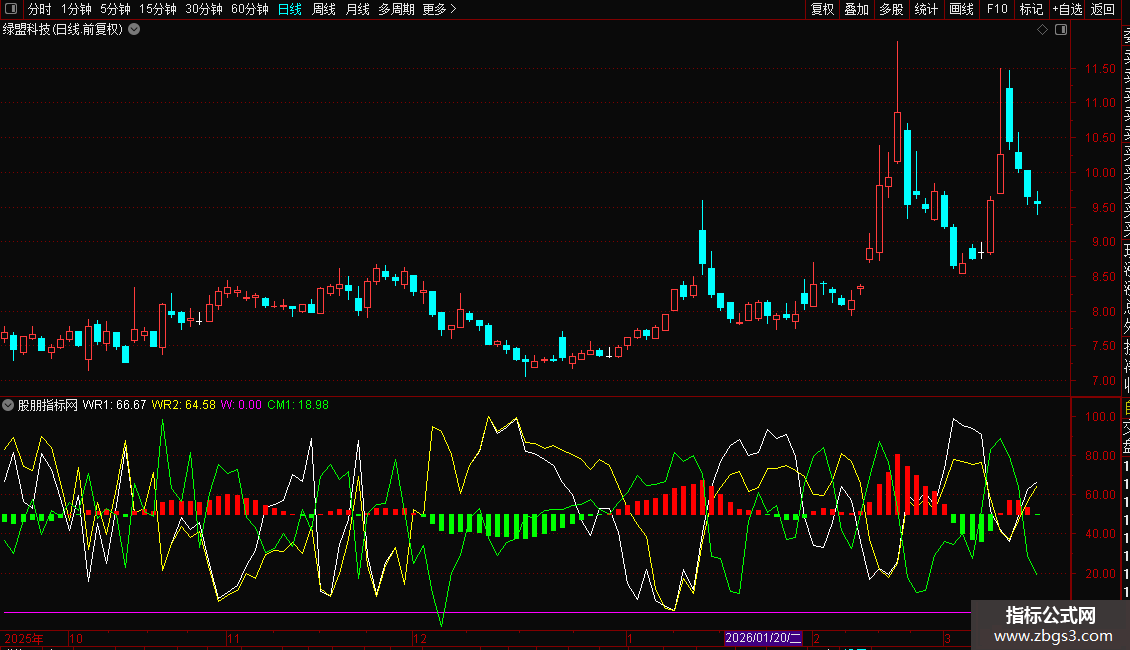Viewport: 1130px width, 650px height.
Task: Click the diamond marker icon above chart
Action: [x=1043, y=30]
